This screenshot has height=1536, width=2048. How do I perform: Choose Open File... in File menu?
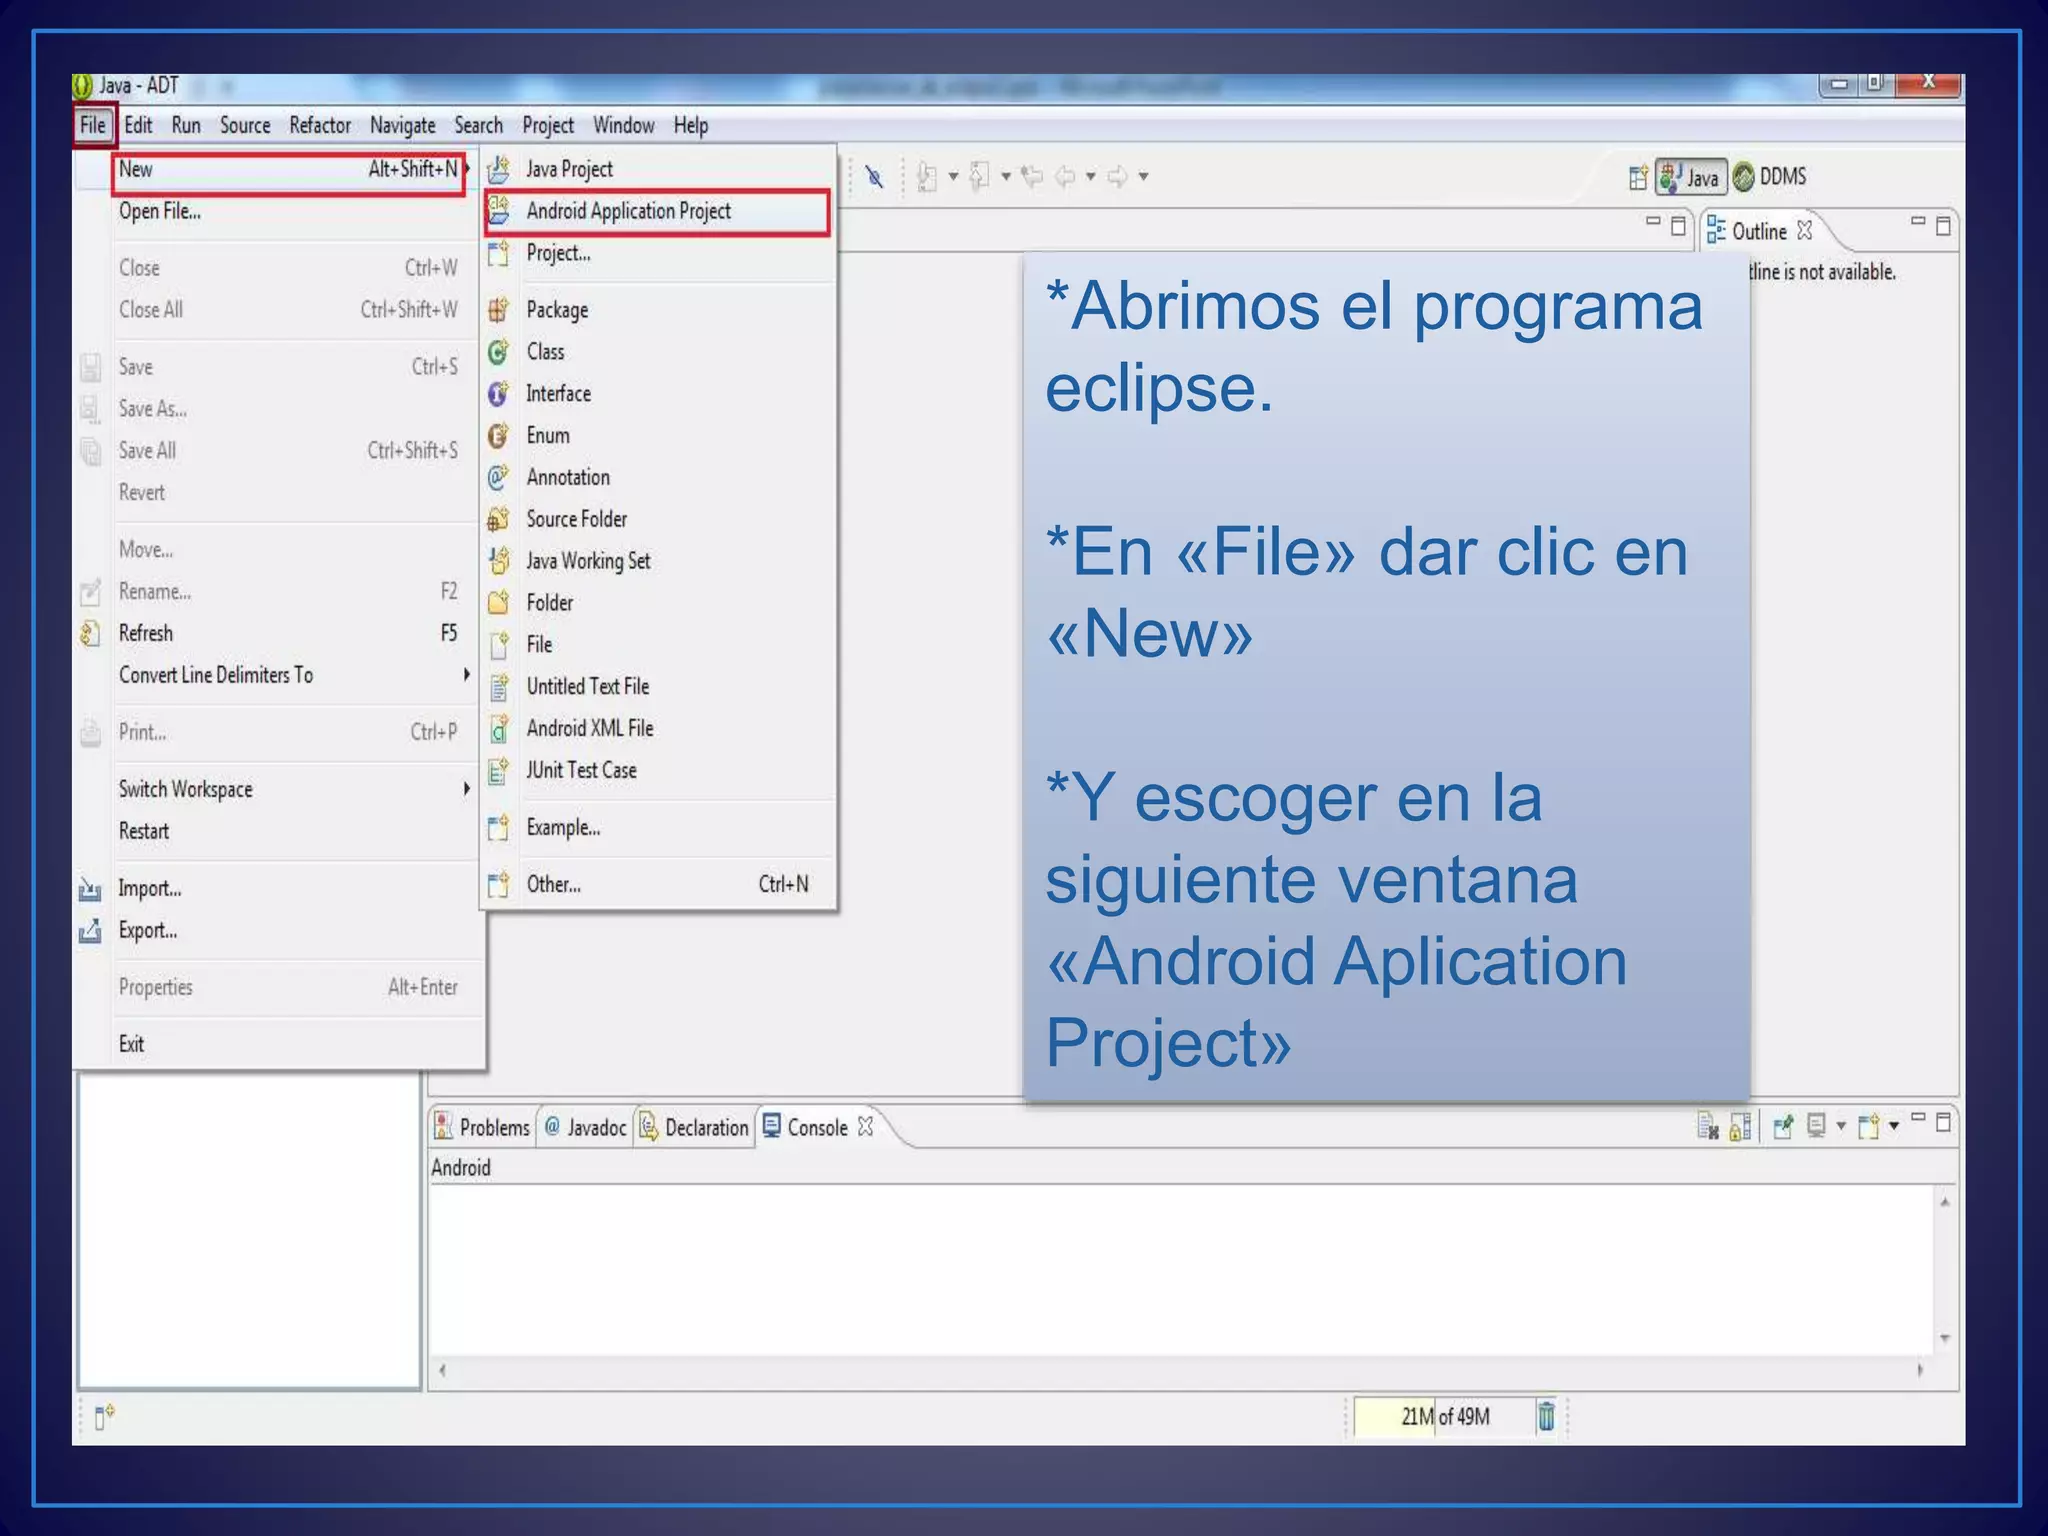tap(160, 211)
